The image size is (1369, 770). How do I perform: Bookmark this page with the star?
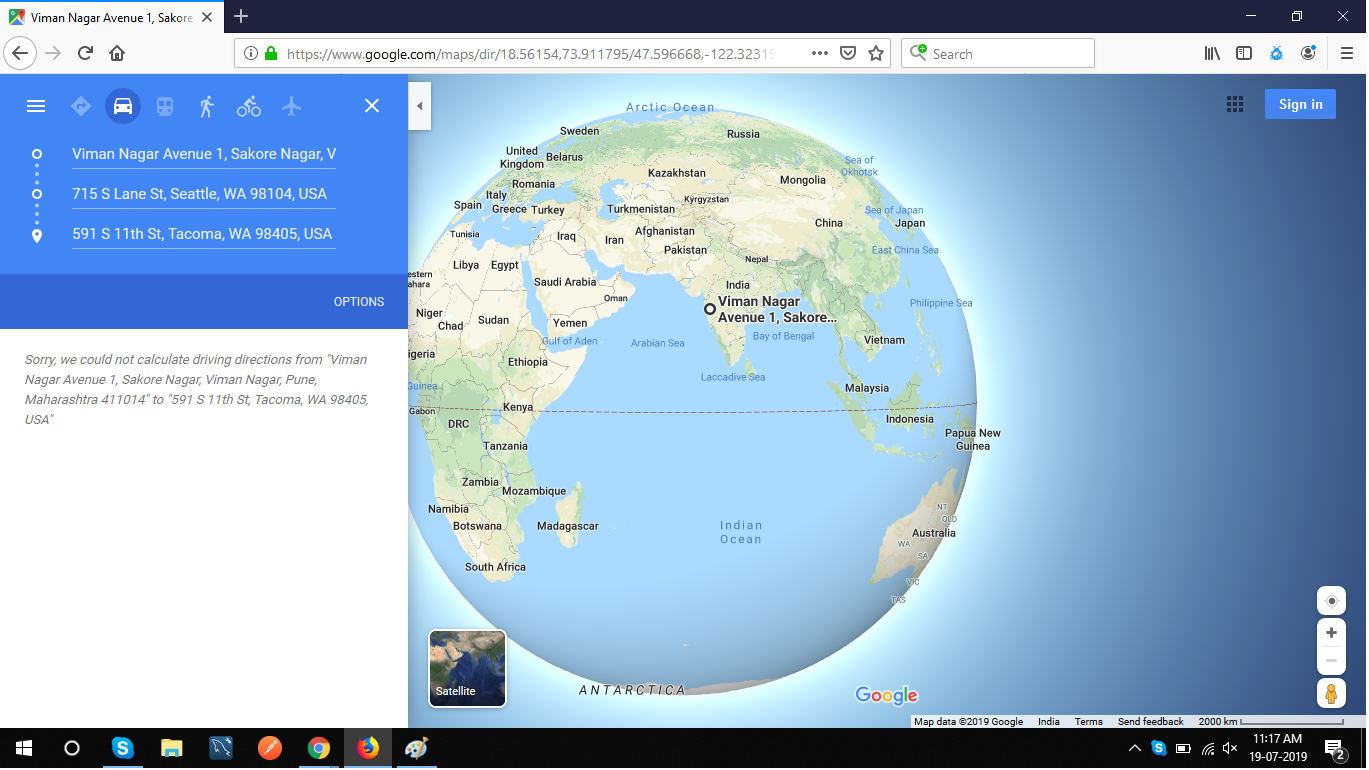[876, 53]
